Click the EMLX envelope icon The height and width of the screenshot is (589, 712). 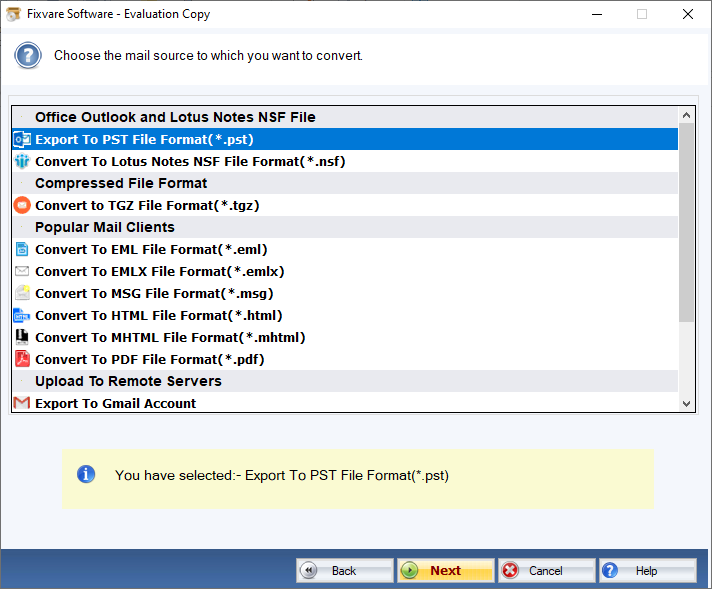pos(22,271)
